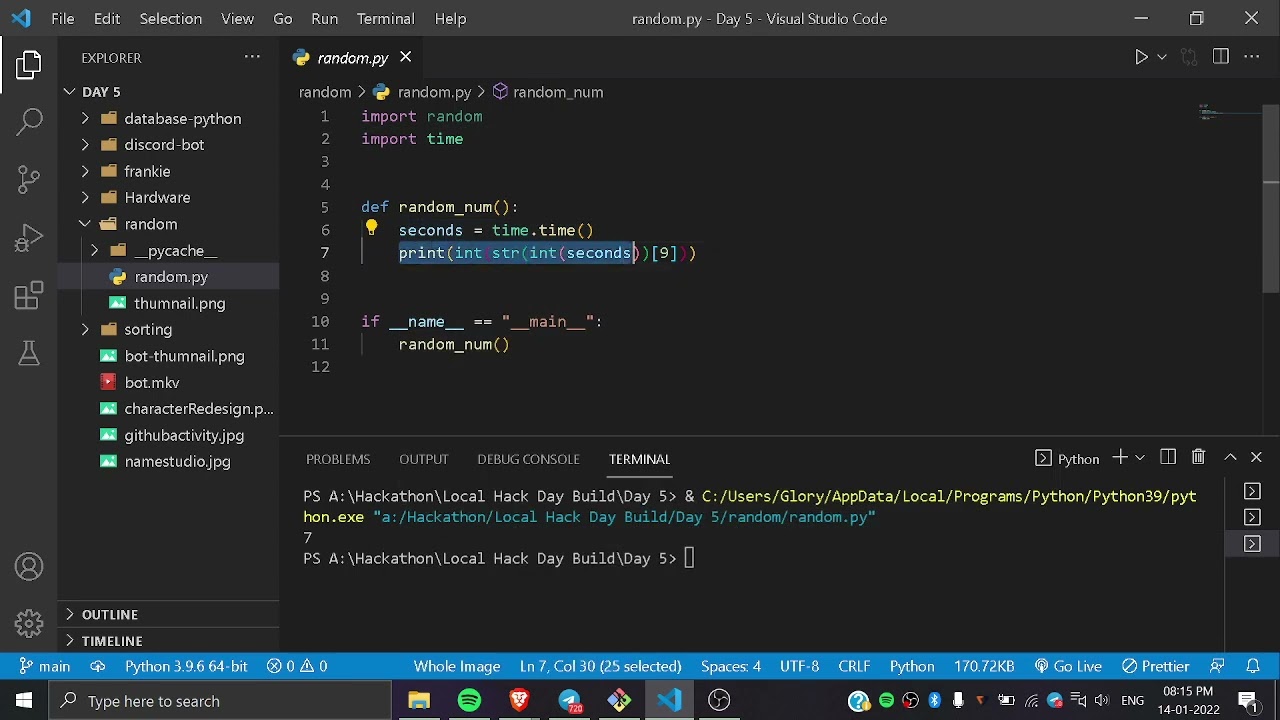Open namestudio.jpg in explorer
The height and width of the screenshot is (720, 1280).
click(168, 462)
